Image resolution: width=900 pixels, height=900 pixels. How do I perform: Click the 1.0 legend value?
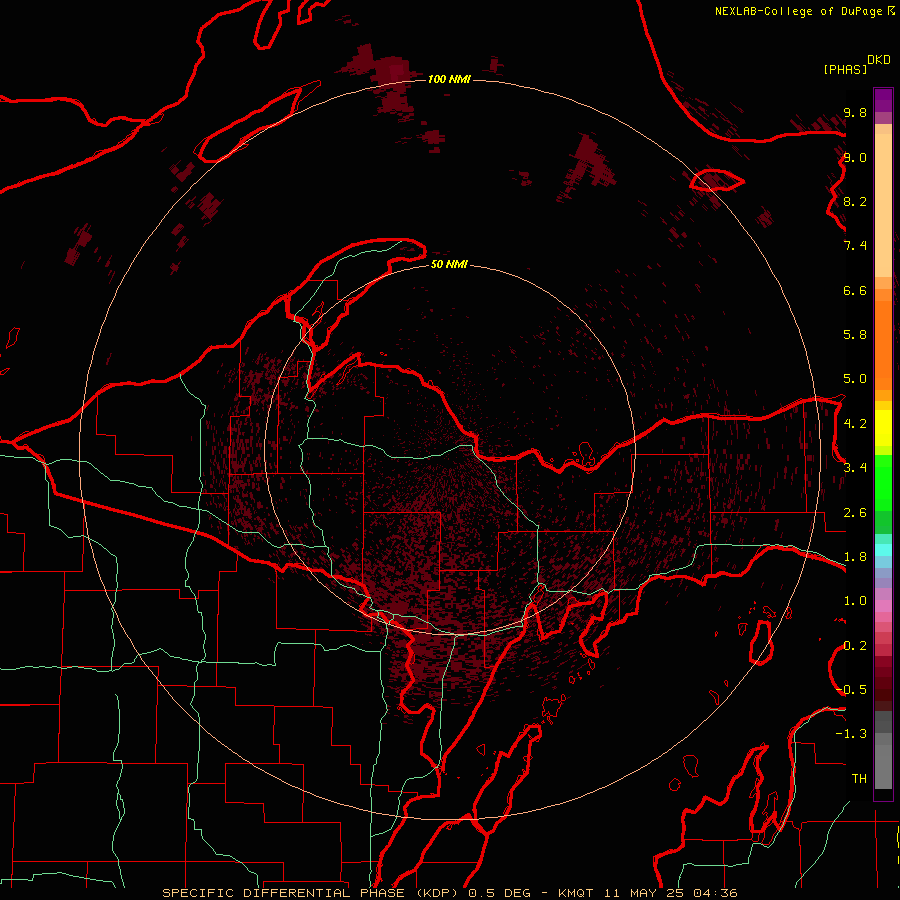point(855,601)
